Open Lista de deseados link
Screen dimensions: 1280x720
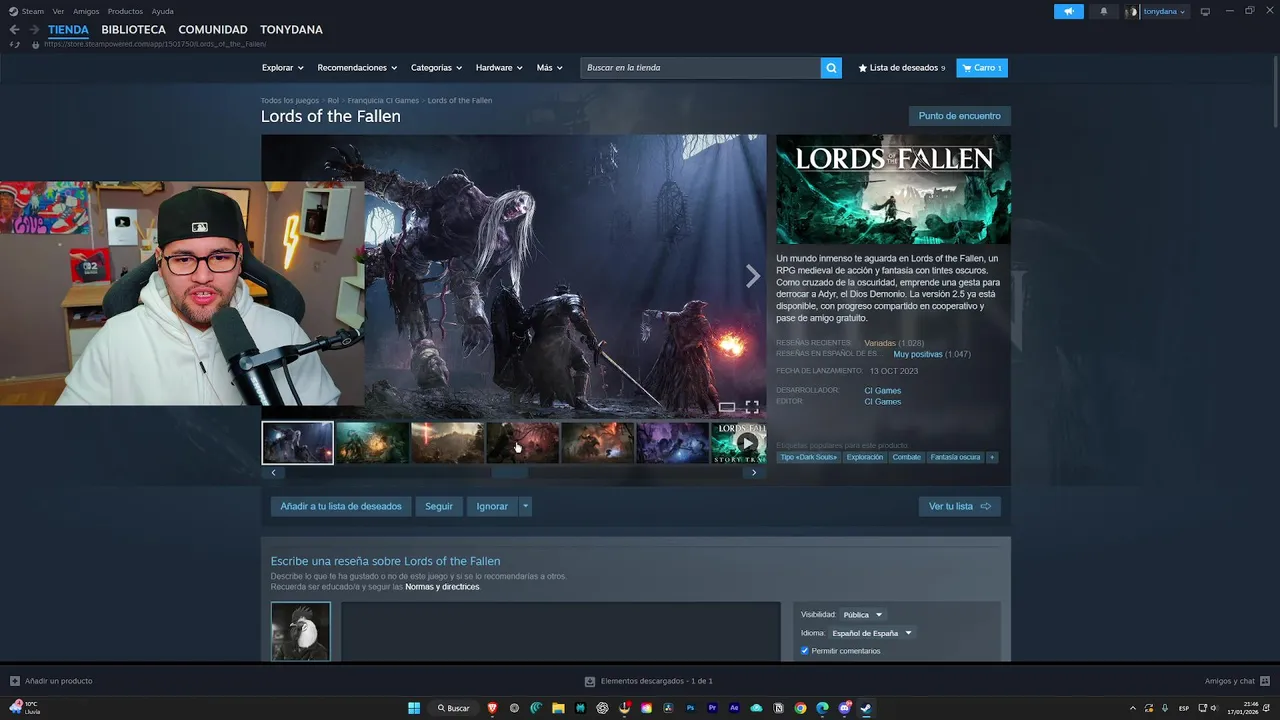pos(901,68)
